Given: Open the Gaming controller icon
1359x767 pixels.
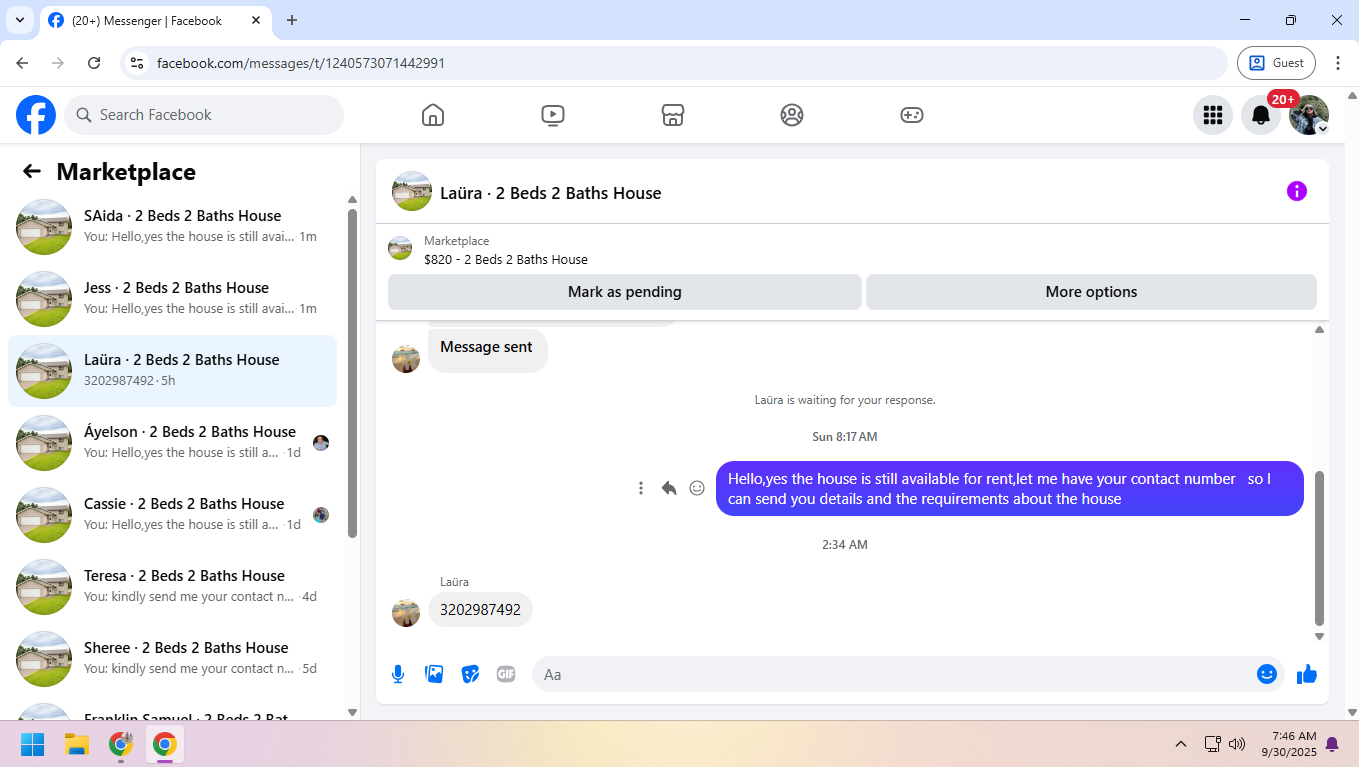Looking at the screenshot, I should (912, 115).
